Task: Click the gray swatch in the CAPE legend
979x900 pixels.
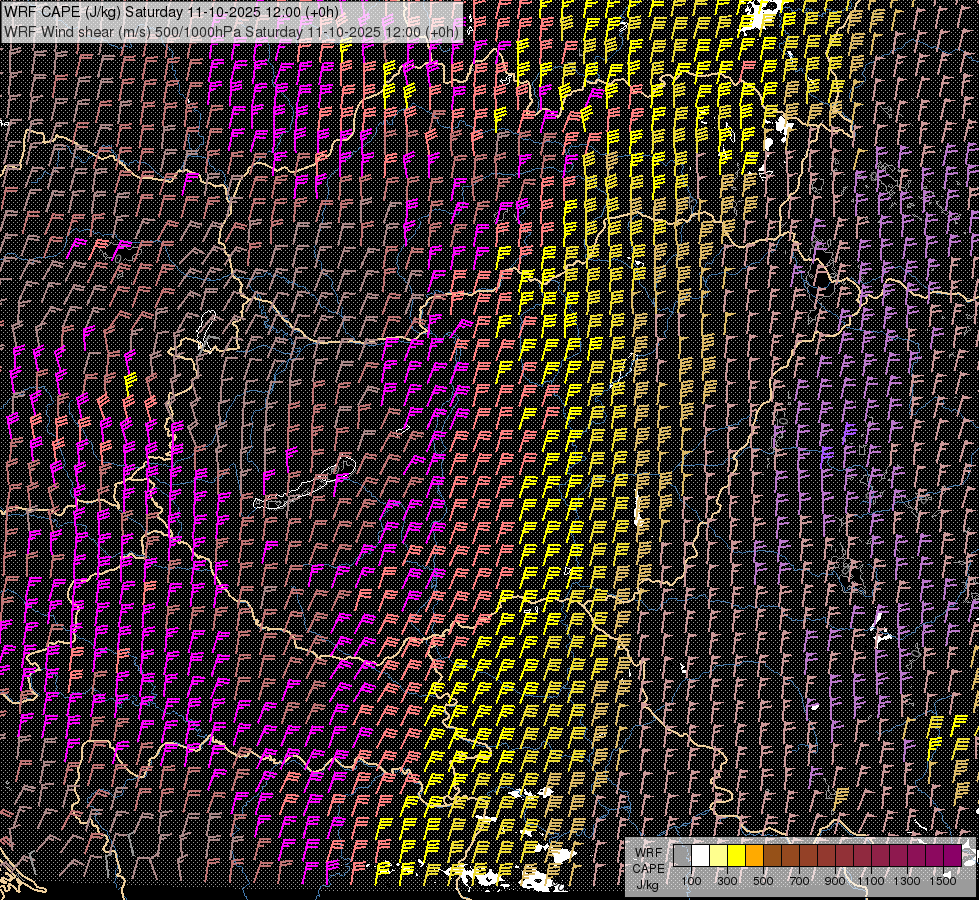Action: [682, 855]
